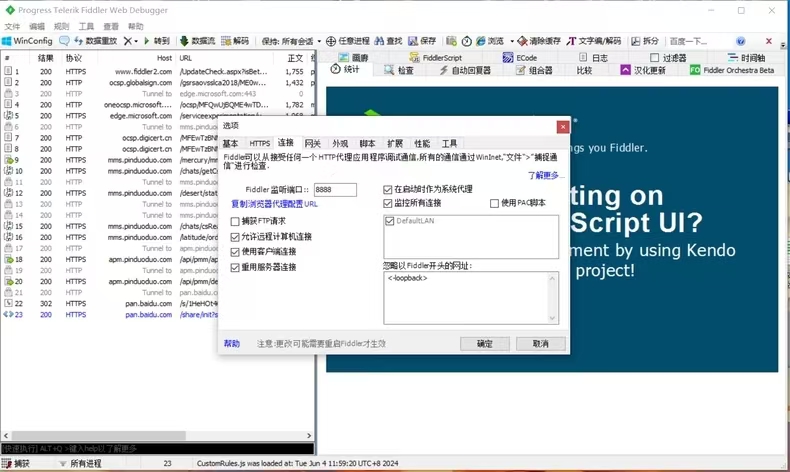
Task: Click the 任意进程 target icon
Action: coord(331,41)
